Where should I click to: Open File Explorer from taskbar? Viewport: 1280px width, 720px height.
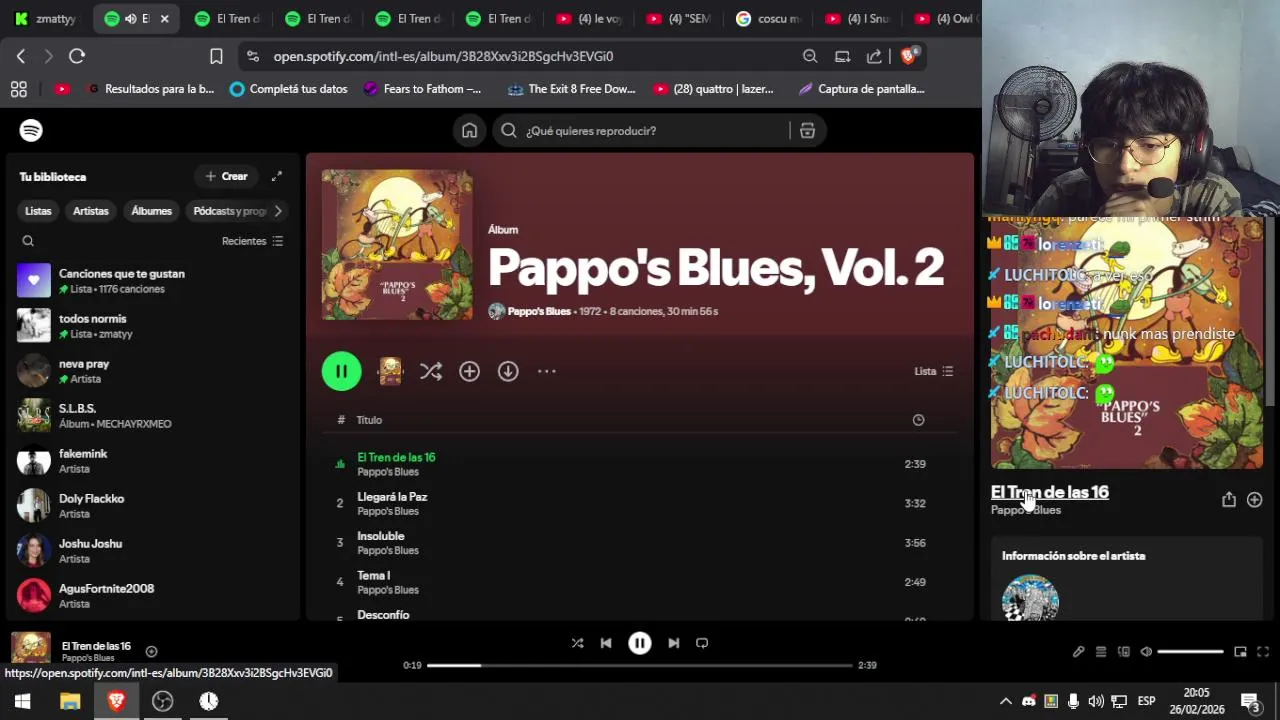point(69,701)
